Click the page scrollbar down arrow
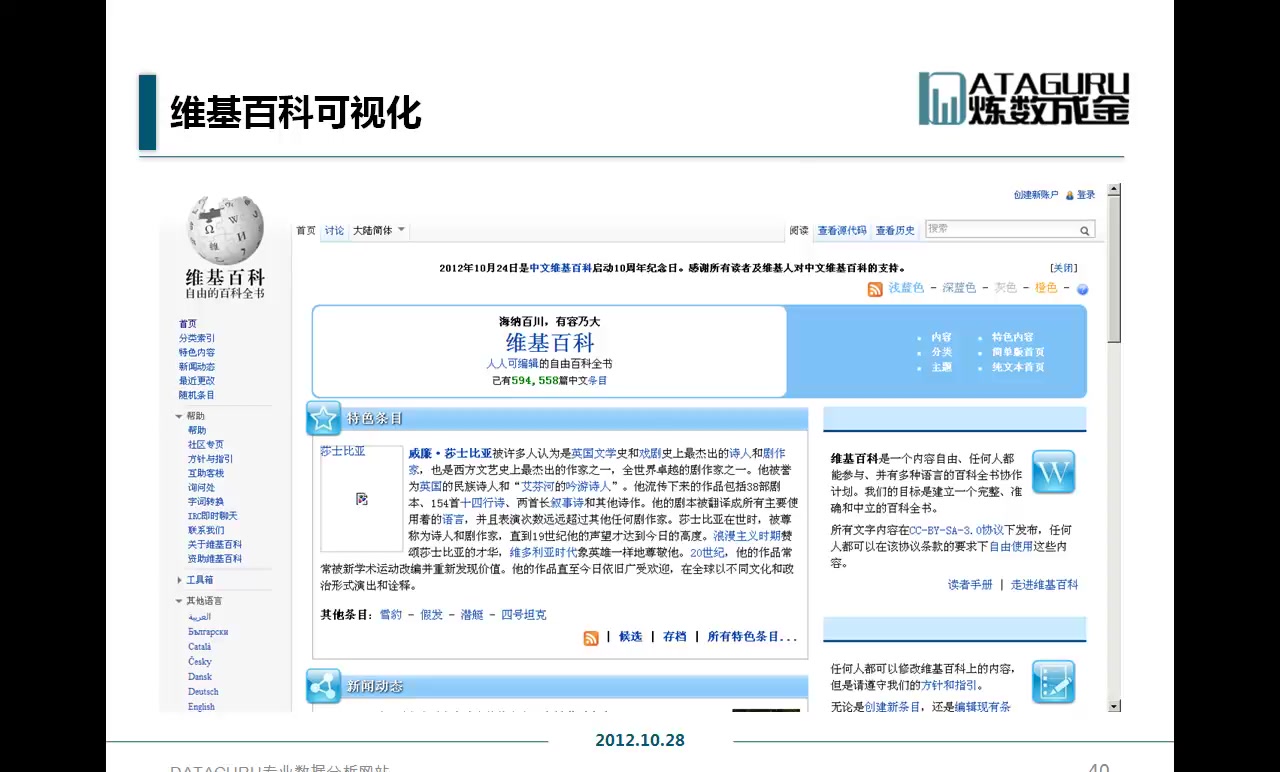The image size is (1280, 772). tap(1115, 706)
